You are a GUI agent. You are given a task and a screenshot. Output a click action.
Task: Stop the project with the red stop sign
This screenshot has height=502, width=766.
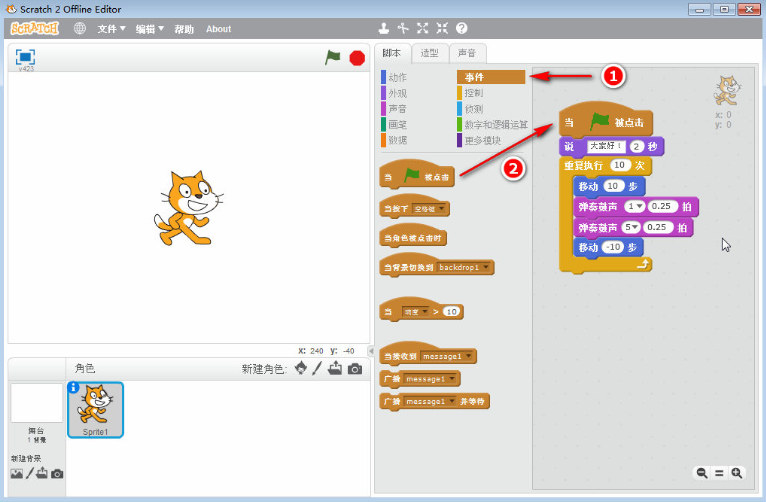point(357,58)
